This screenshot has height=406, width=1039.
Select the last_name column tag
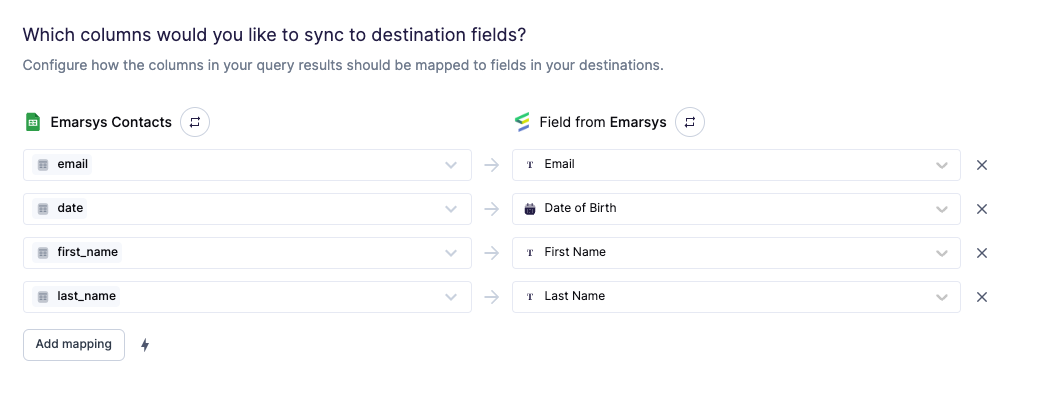pos(76,296)
